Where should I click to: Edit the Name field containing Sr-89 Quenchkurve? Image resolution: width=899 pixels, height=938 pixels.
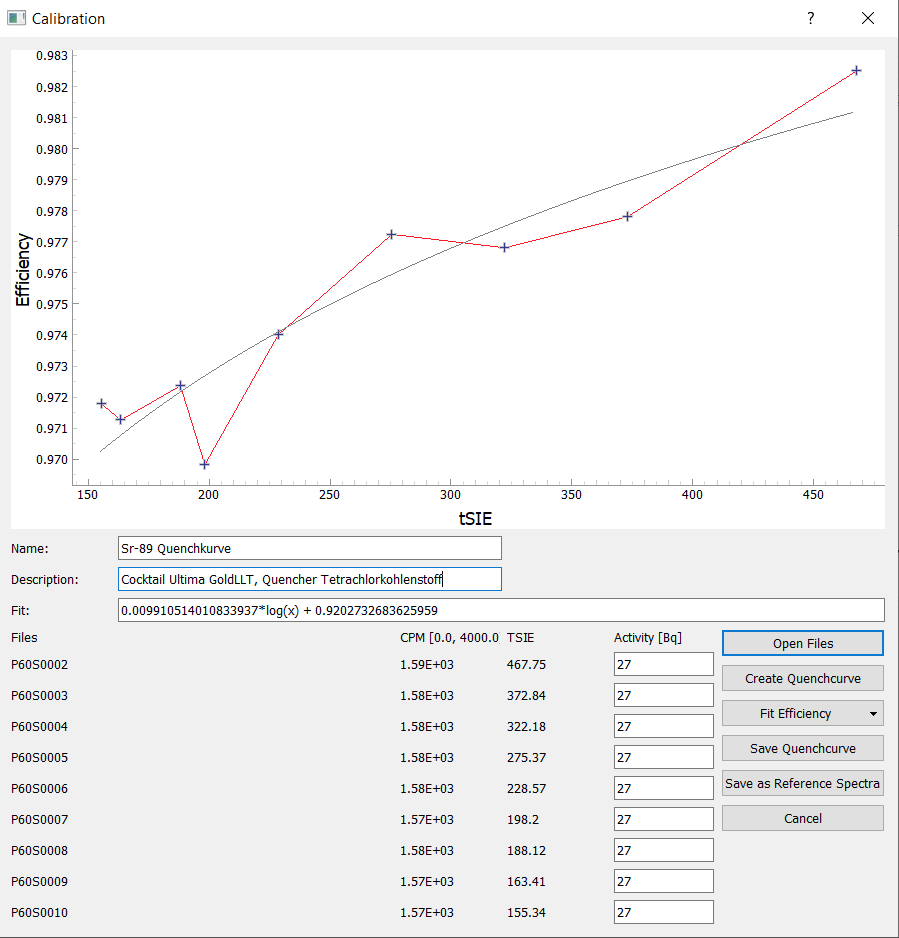coord(310,548)
